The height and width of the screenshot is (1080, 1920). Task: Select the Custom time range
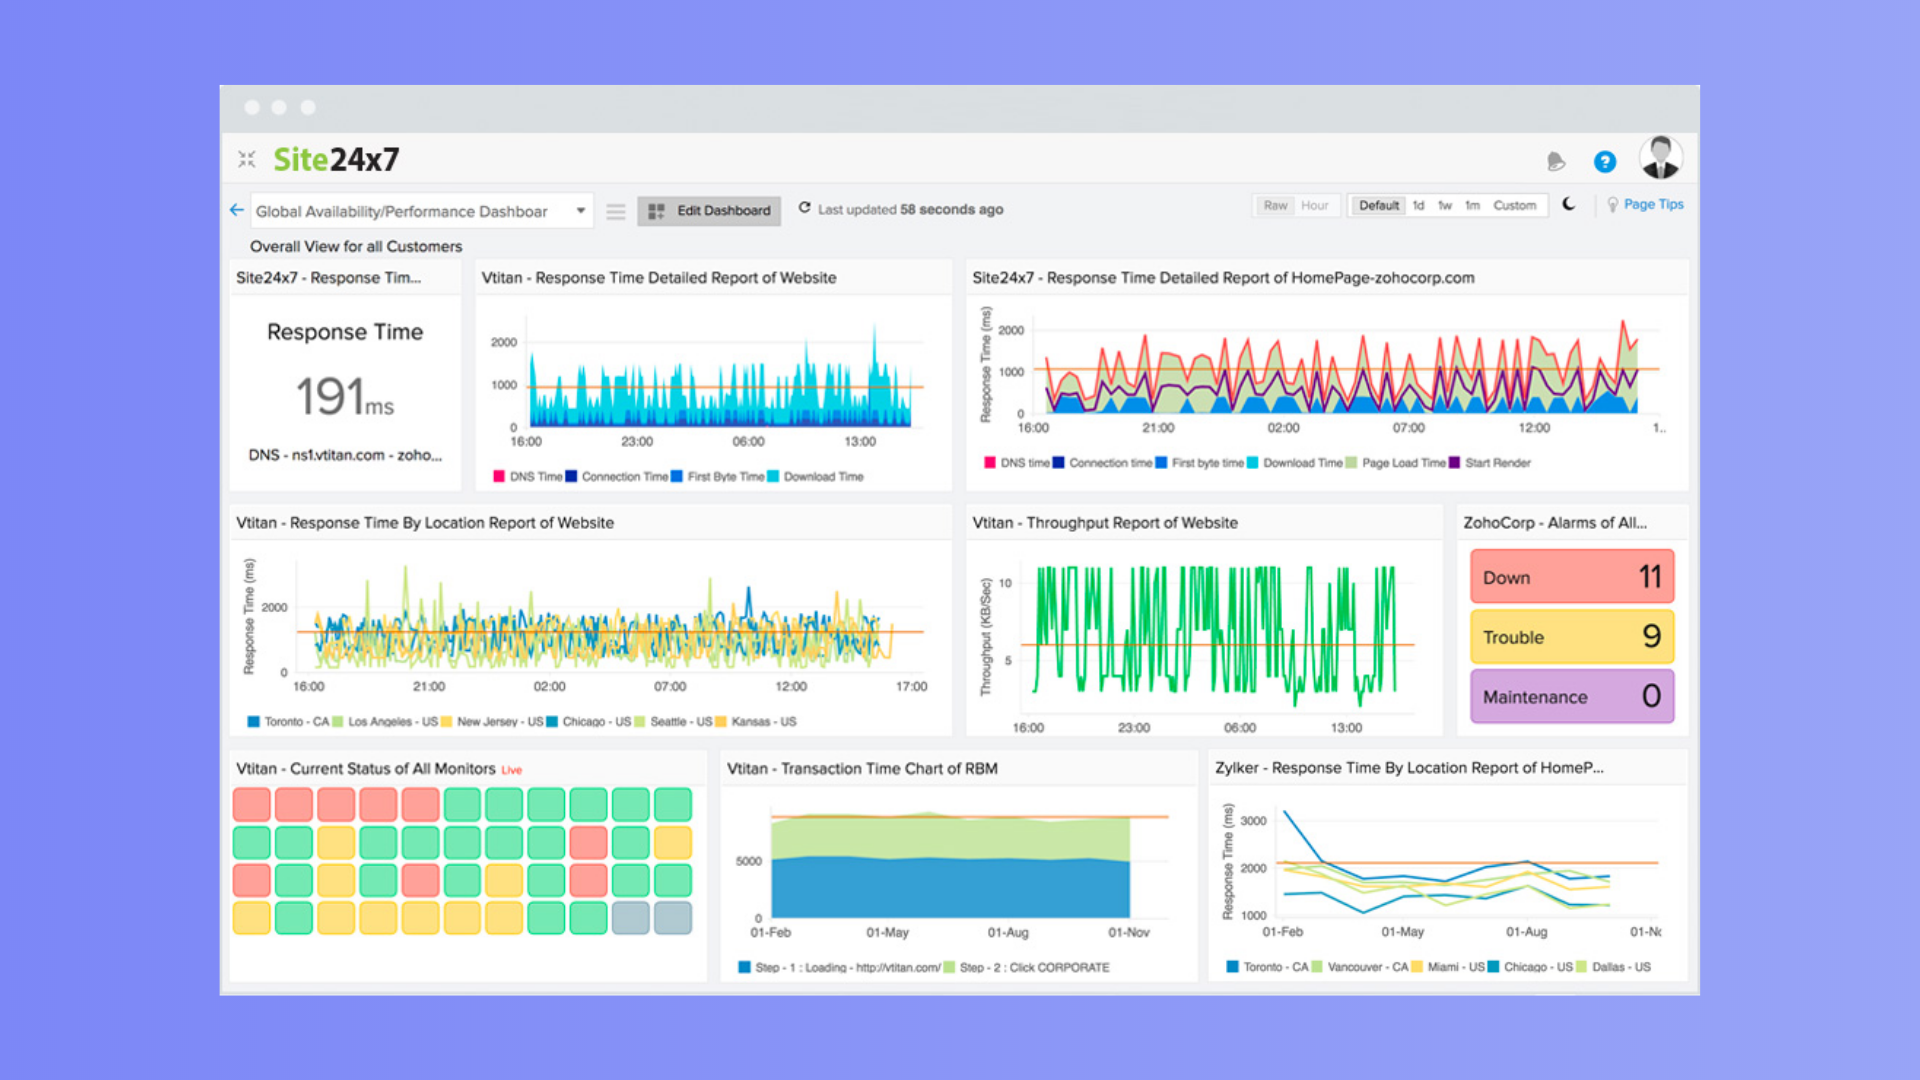click(x=1515, y=205)
